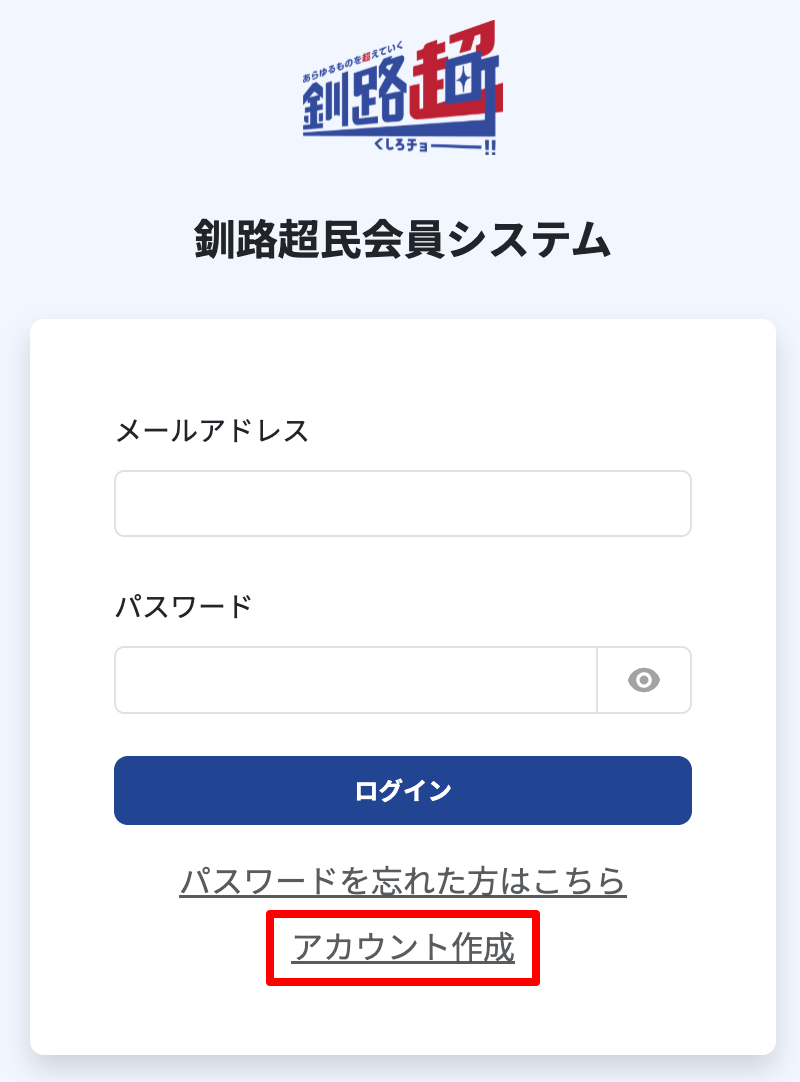Submit credentials via the blue Login button

tap(402, 790)
